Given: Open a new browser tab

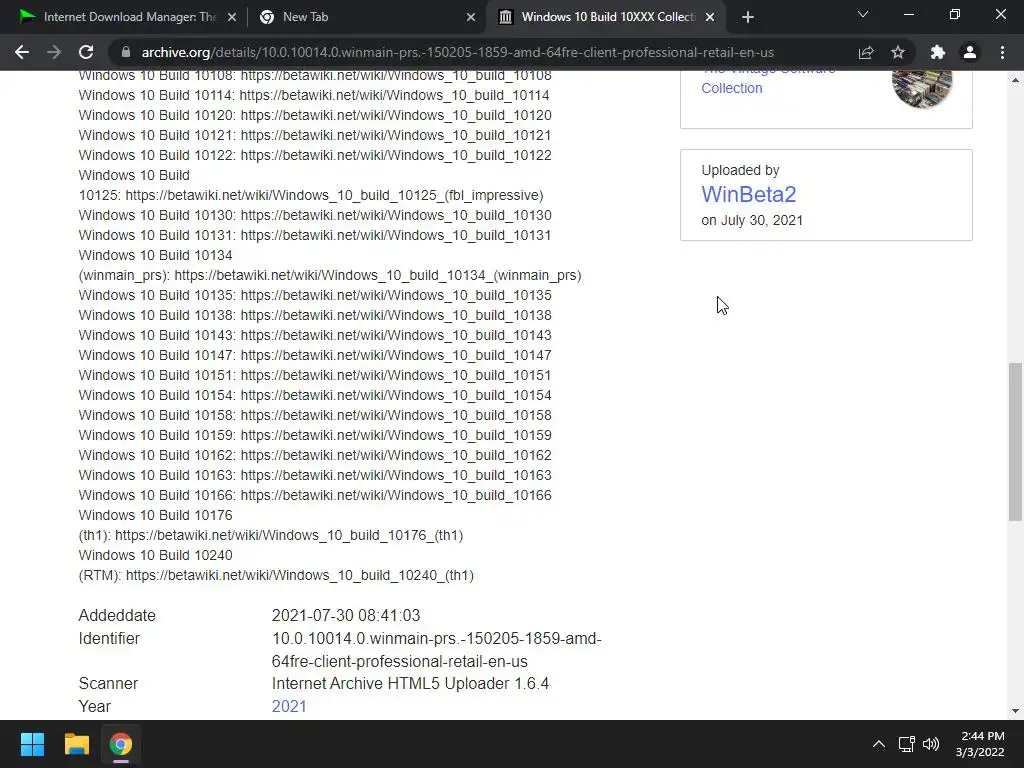Looking at the screenshot, I should (x=748, y=17).
